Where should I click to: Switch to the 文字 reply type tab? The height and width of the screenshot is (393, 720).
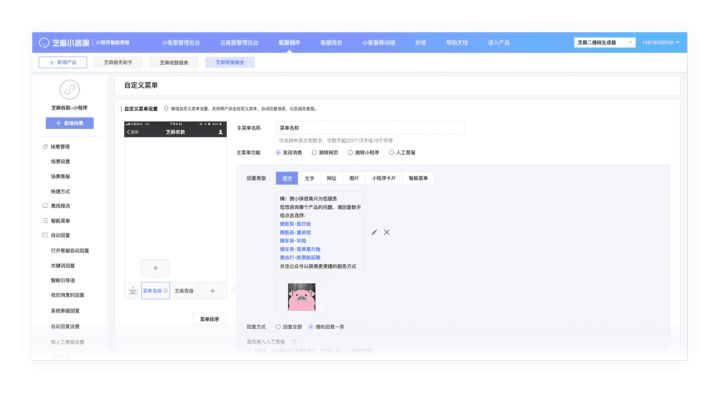(309, 178)
